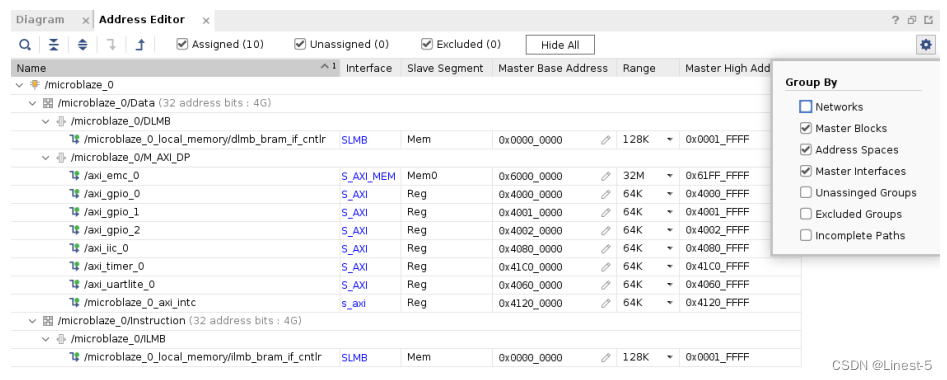The height and width of the screenshot is (380, 947).
Task: Open Range dropdown for axi_emc_0 32M
Action: 669,176
